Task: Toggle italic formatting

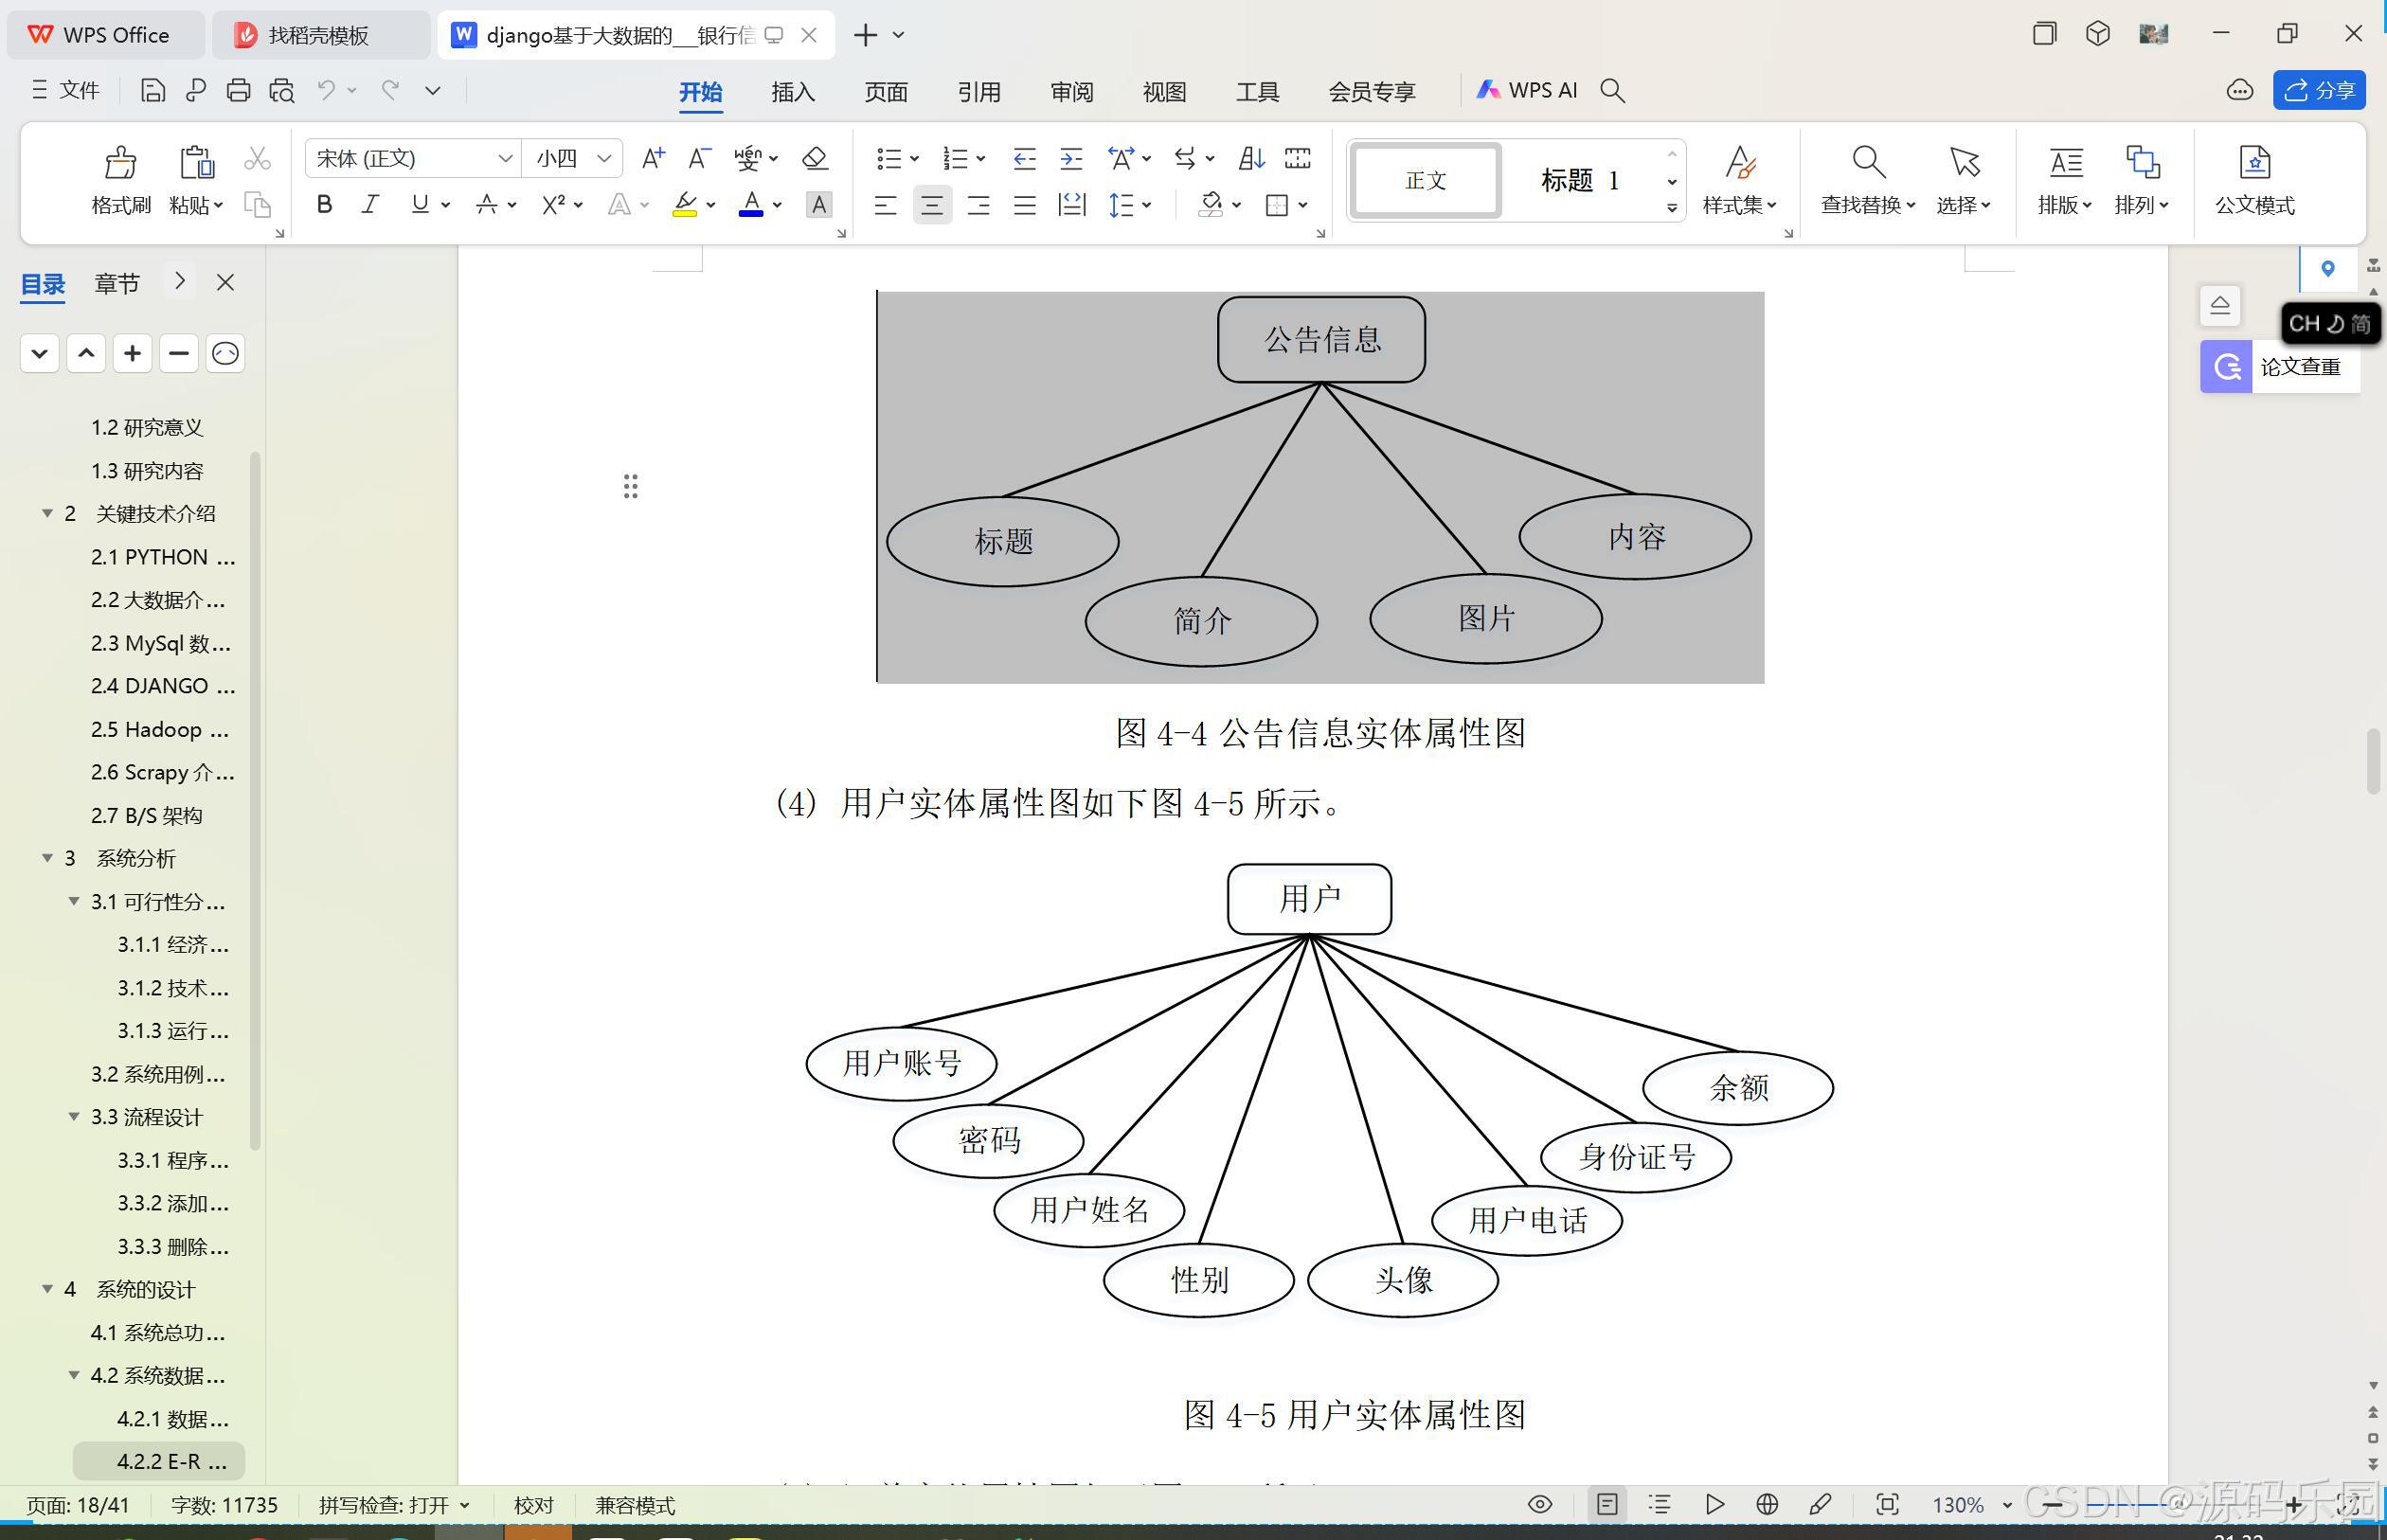Action: [370, 204]
